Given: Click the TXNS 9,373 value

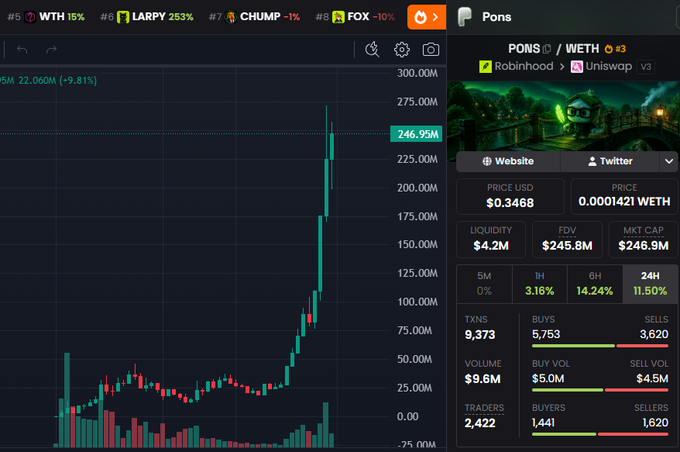Looking at the screenshot, I should click(480, 335).
